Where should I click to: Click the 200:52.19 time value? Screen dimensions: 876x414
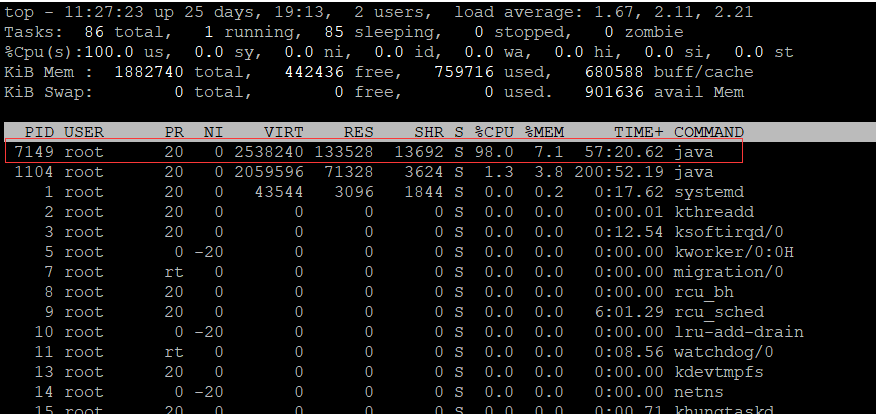[x=619, y=172]
